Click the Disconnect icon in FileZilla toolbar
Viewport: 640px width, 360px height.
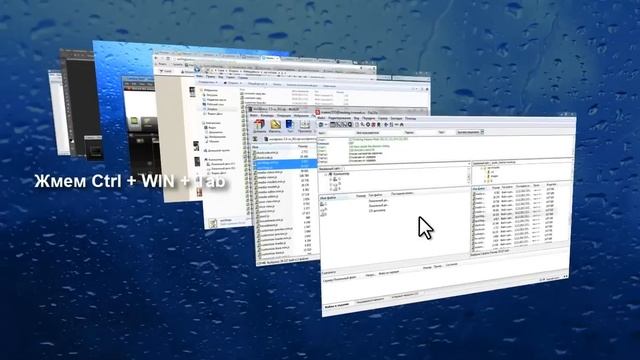[373, 124]
